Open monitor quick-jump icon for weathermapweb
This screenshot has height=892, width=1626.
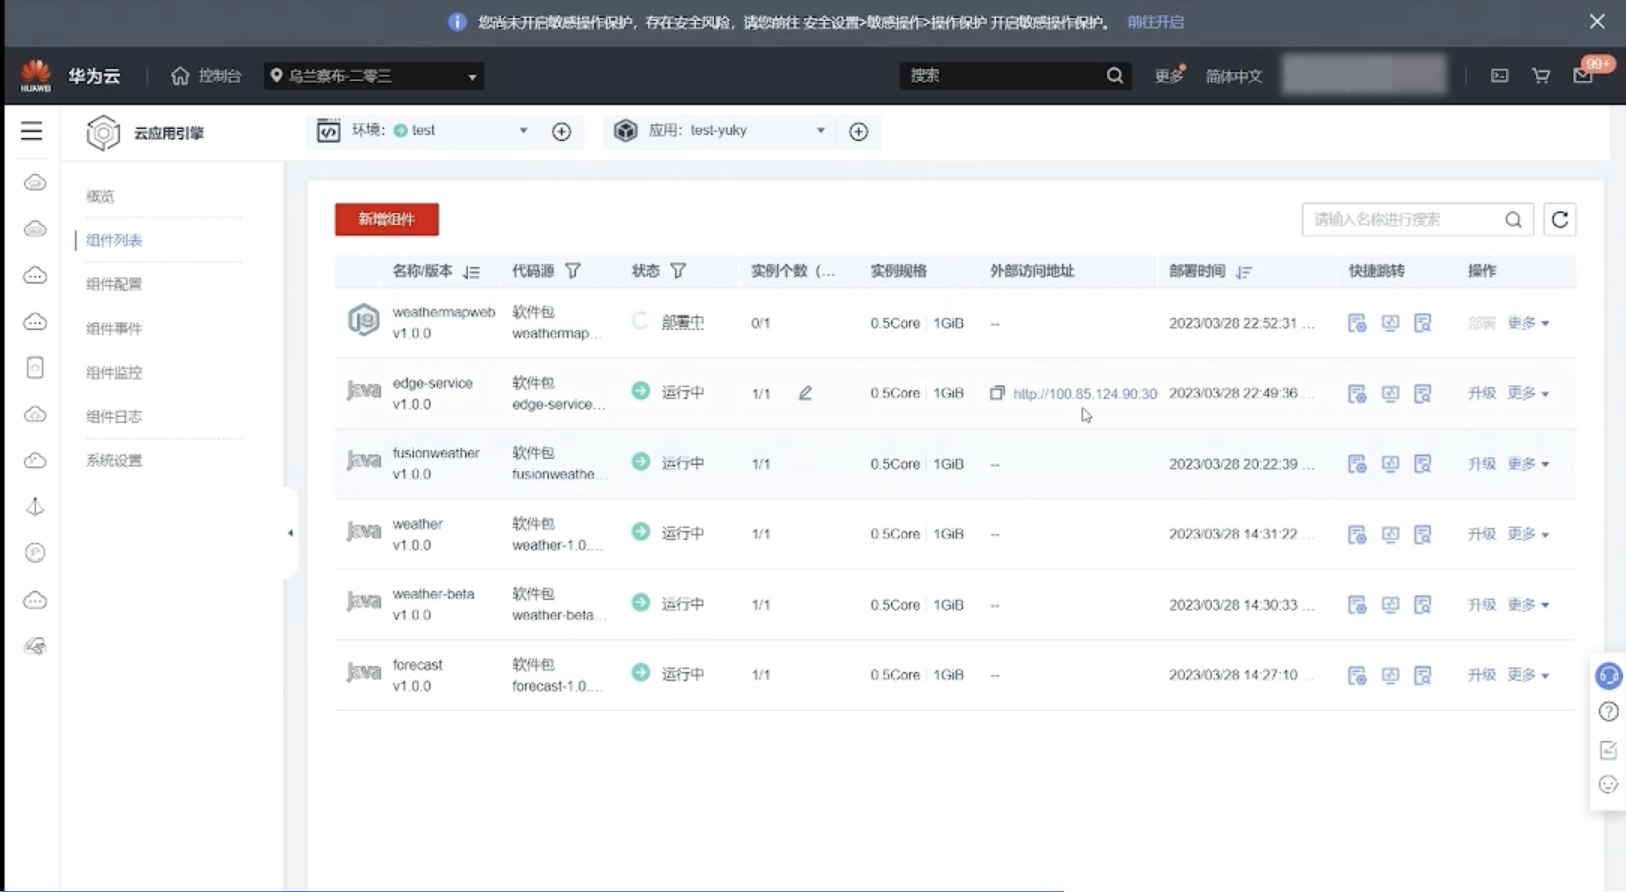[x=1390, y=323]
